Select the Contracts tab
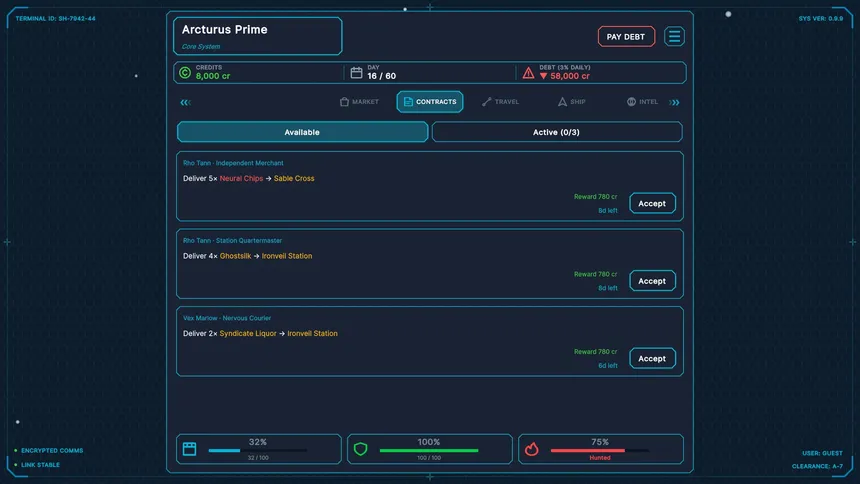860x484 pixels. 430,102
